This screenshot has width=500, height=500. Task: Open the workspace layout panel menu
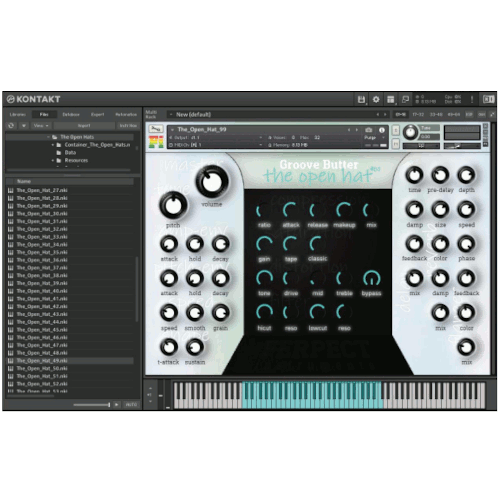click(x=391, y=99)
